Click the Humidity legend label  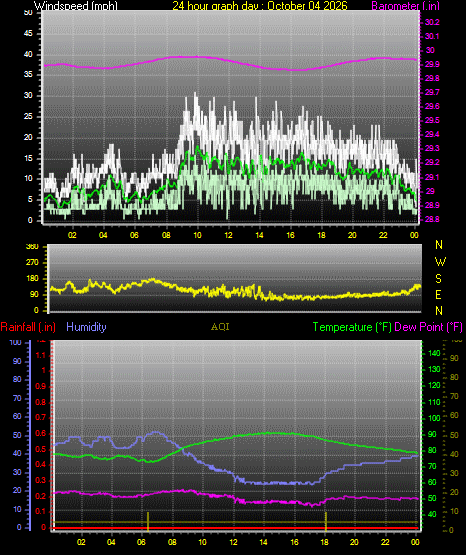pos(86,327)
